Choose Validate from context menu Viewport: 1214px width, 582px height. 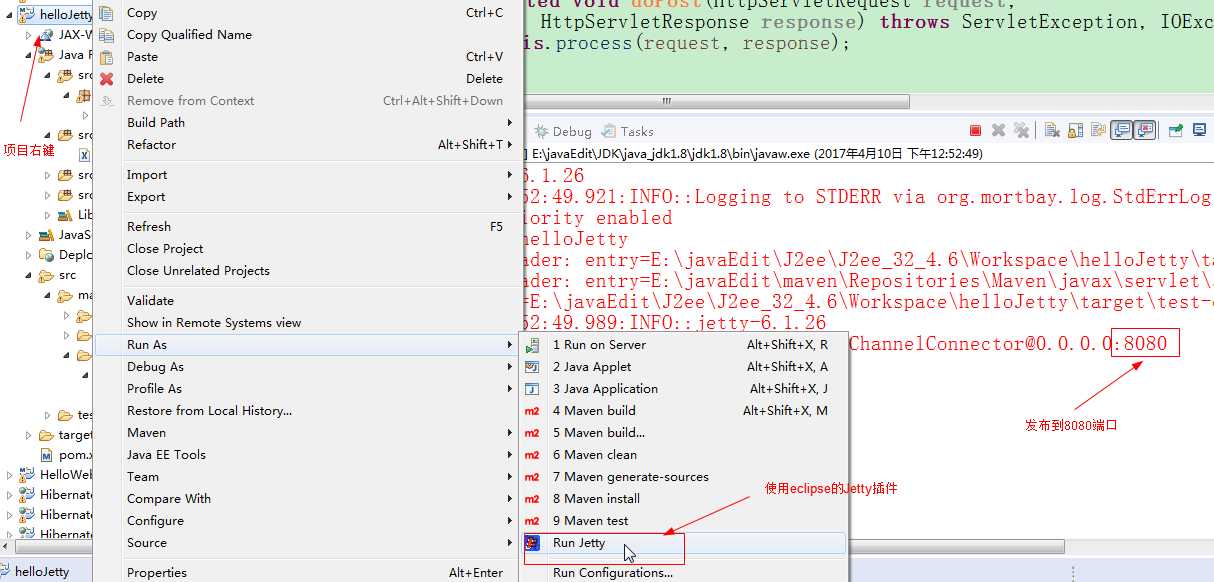pyautogui.click(x=307, y=301)
